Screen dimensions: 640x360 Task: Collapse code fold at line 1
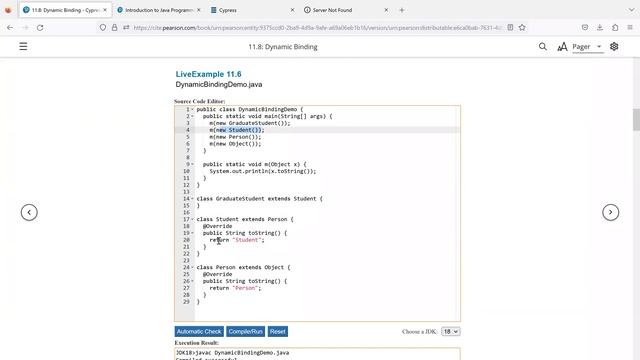[x=193, y=109]
